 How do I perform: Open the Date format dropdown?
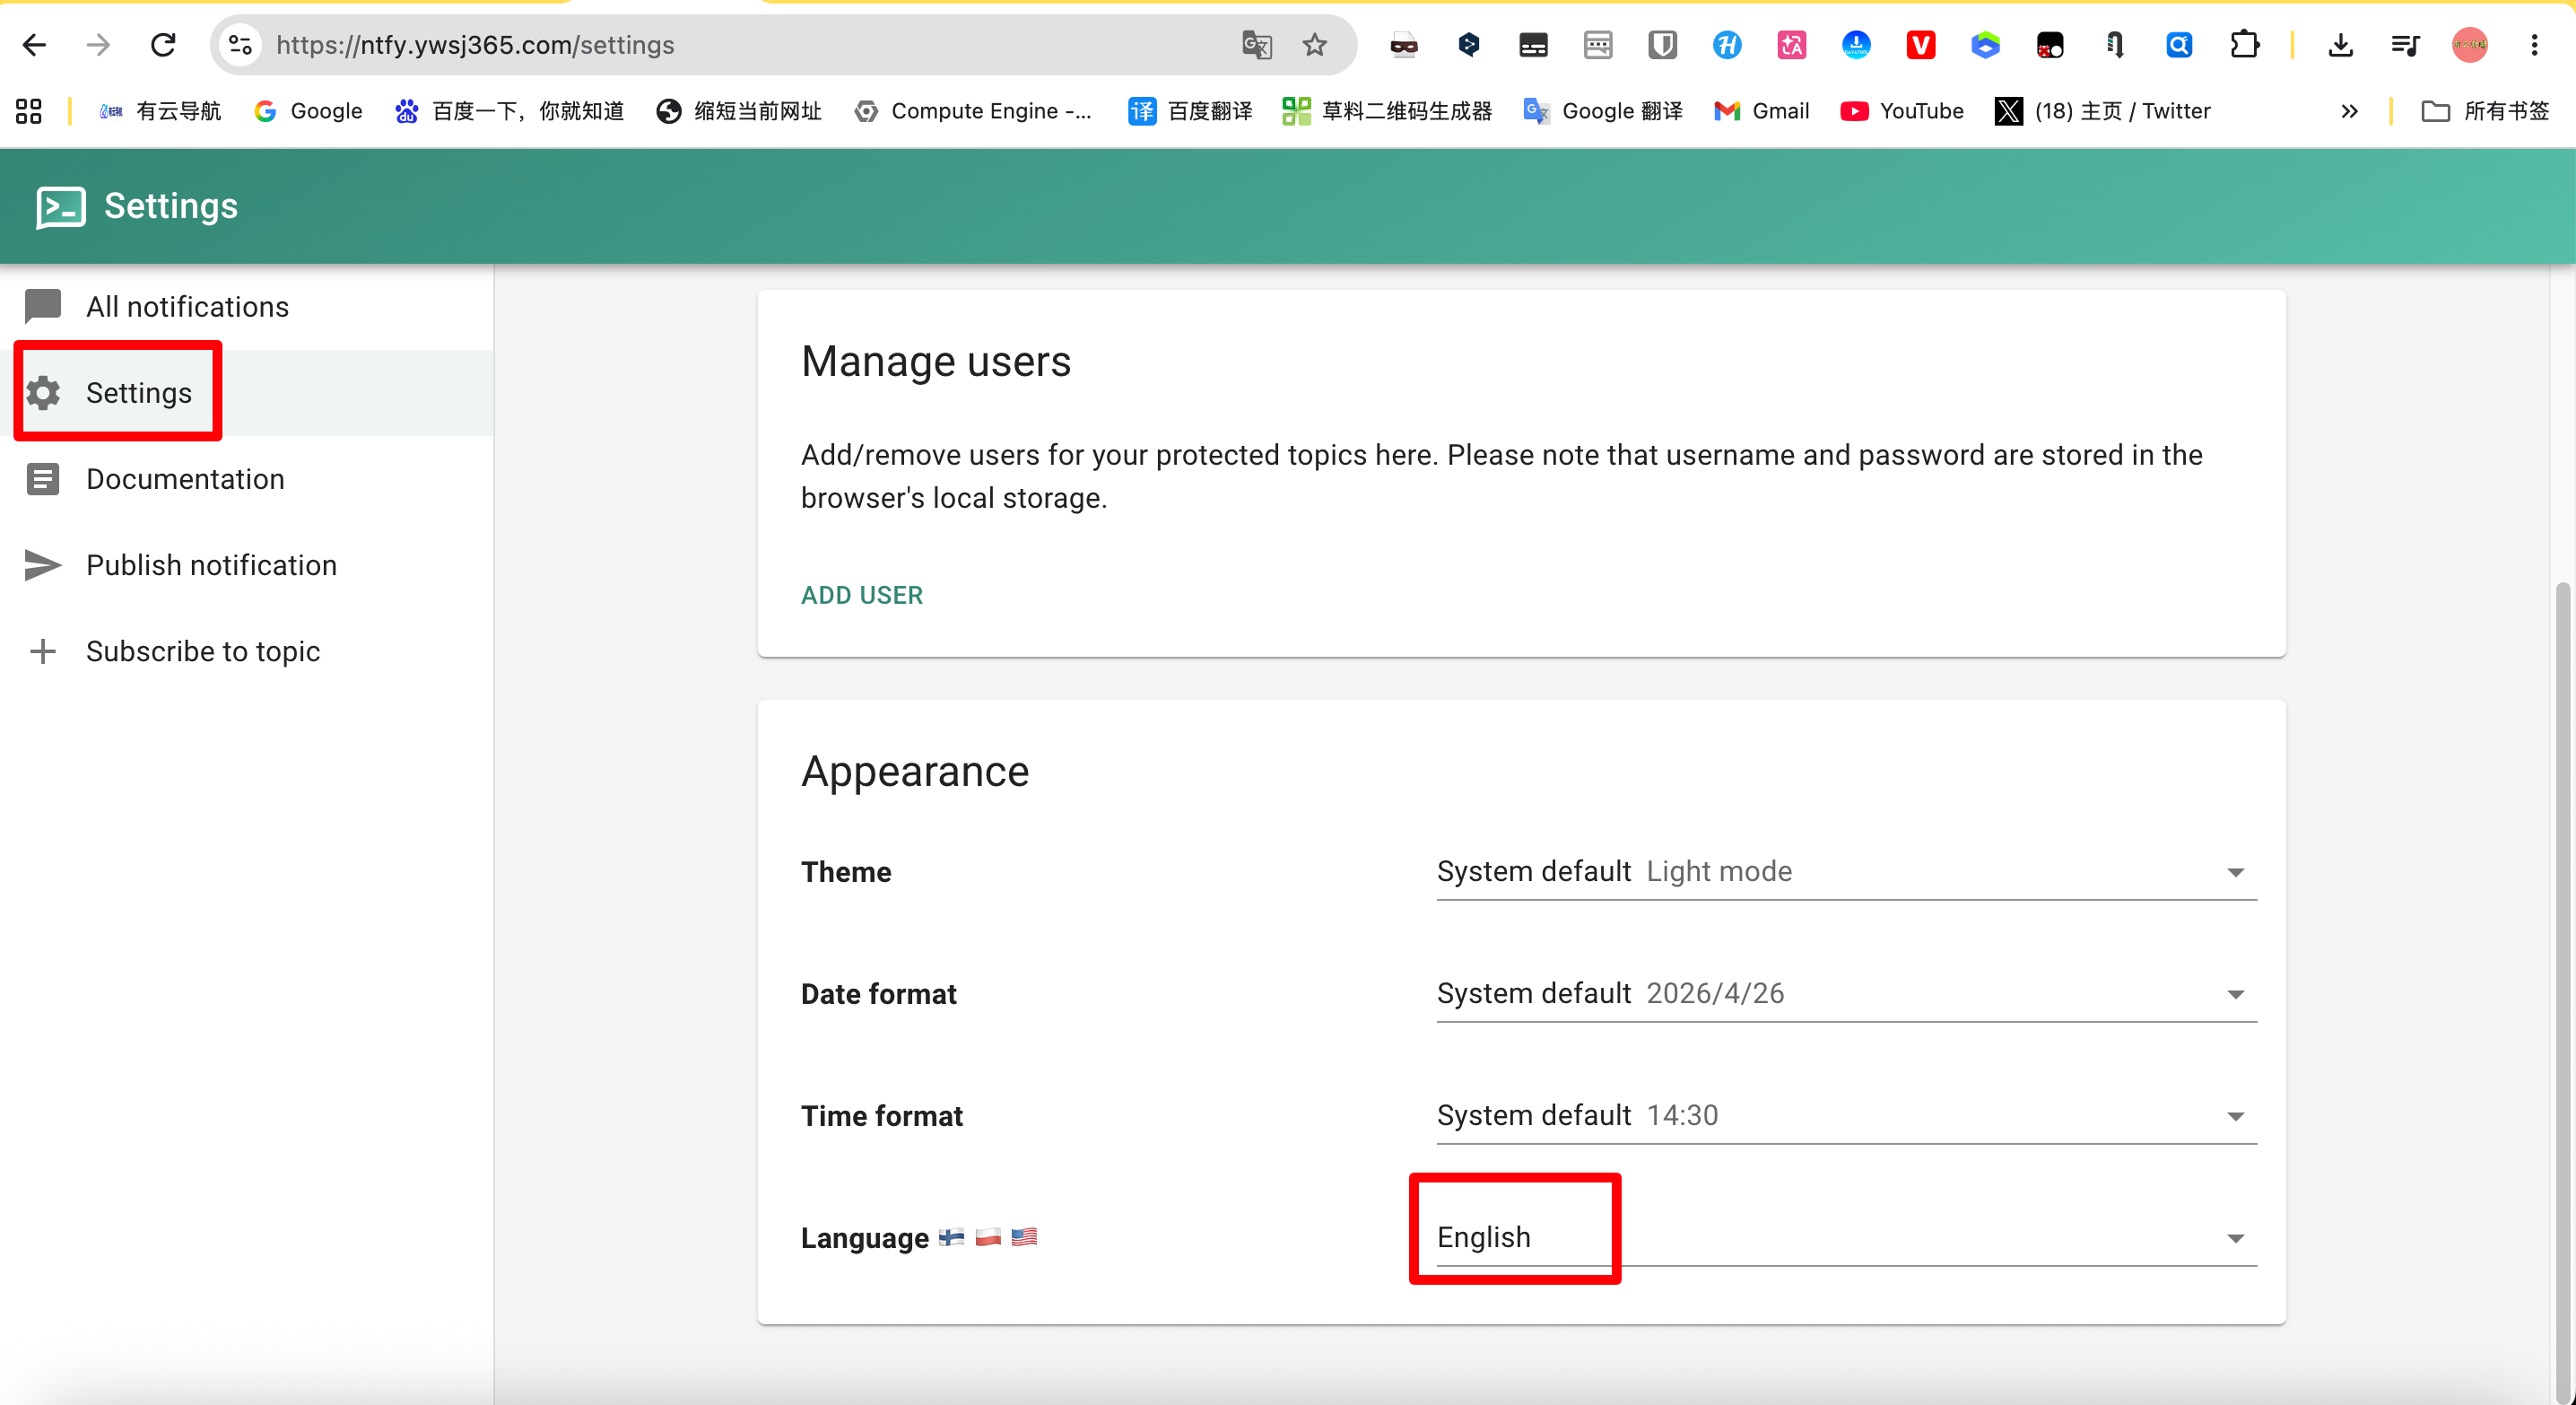[1846, 994]
